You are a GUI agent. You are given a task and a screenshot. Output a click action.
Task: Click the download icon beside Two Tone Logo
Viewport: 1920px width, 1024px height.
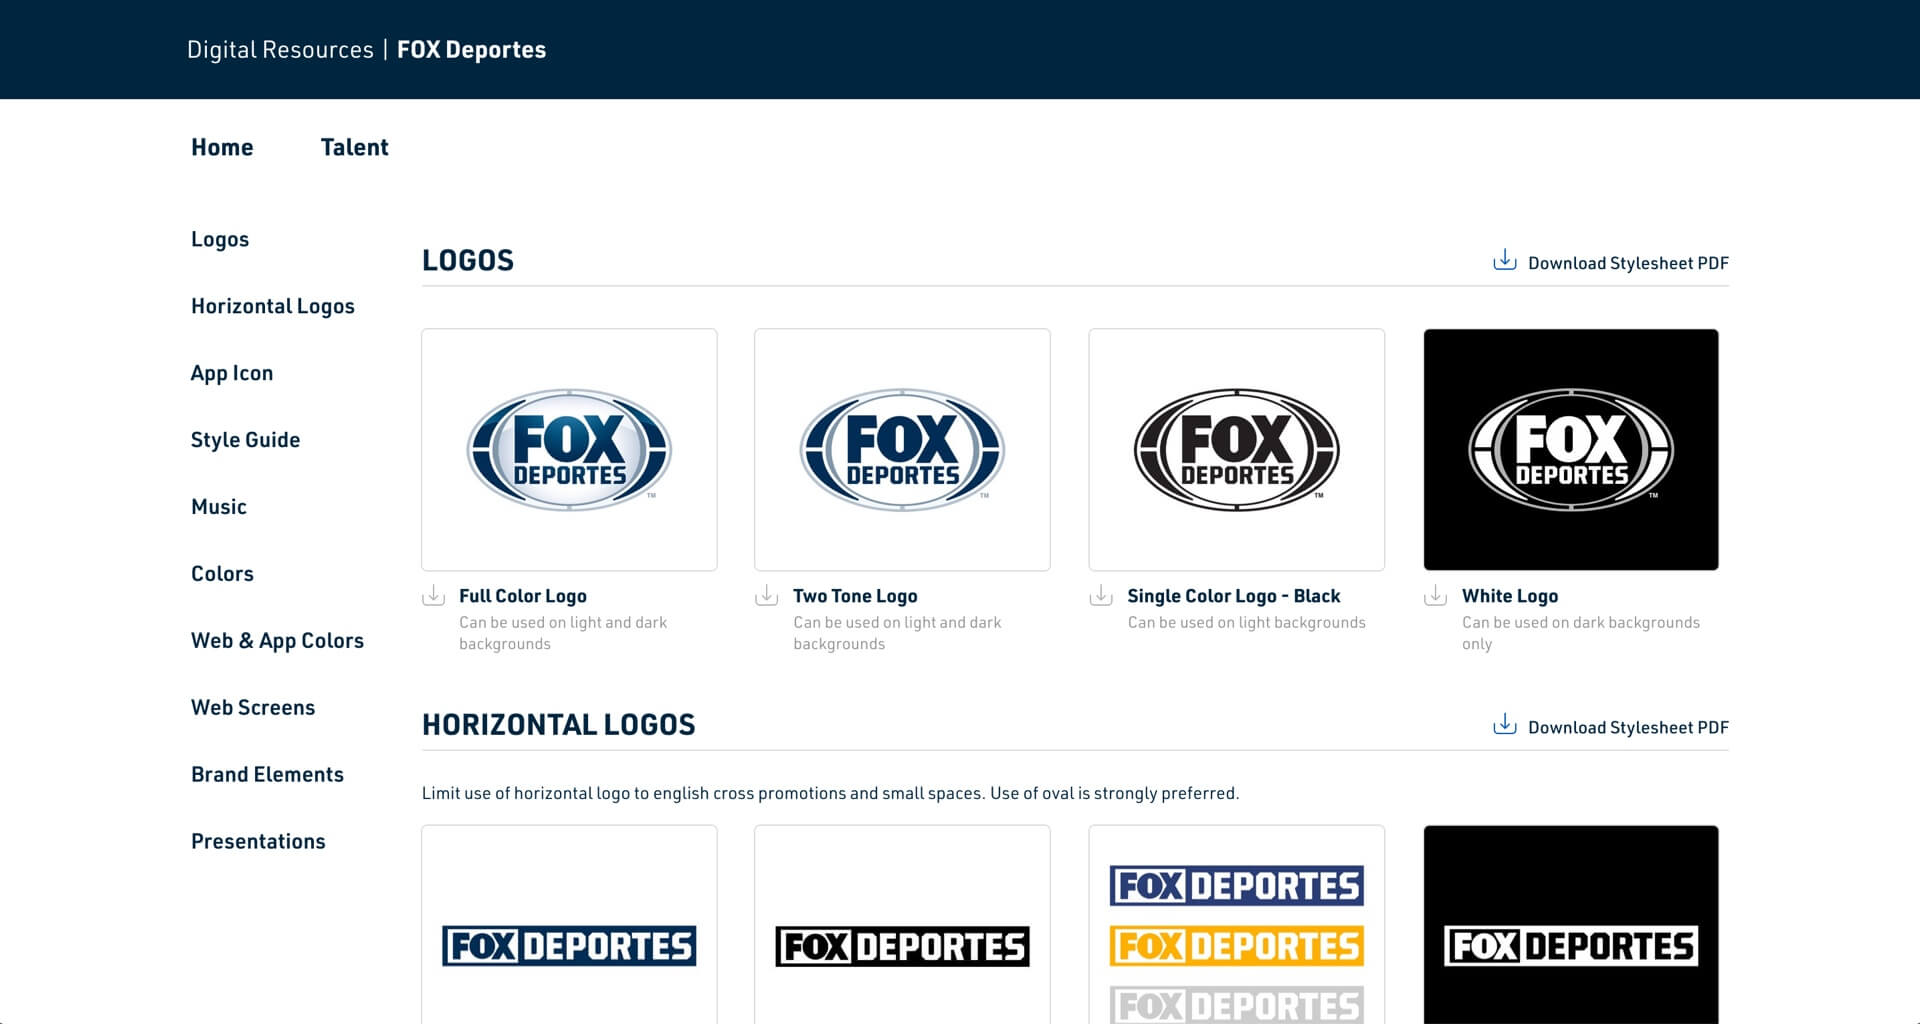[x=767, y=596]
